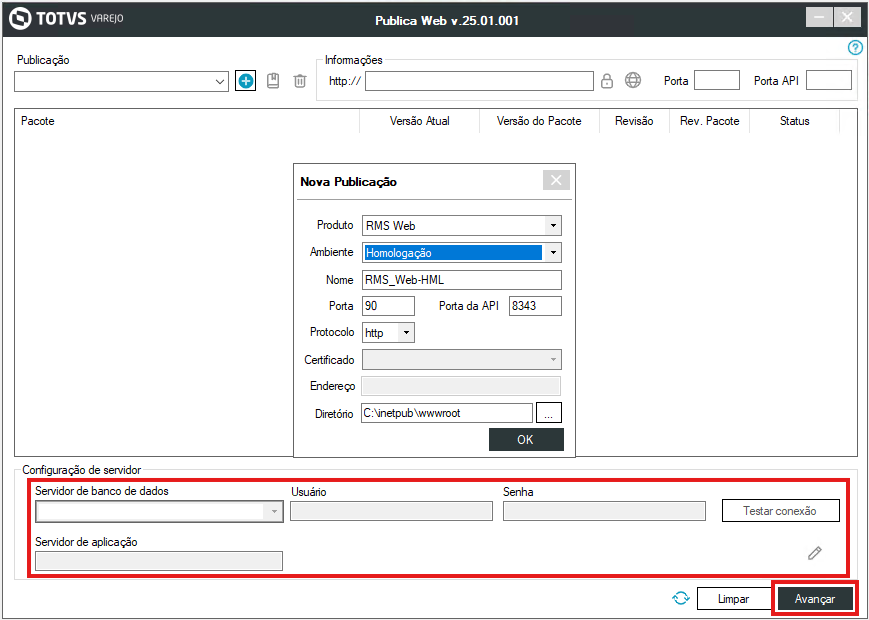Image resolution: width=869 pixels, height=620 pixels.
Task: Click the Endereço input field
Action: (461, 386)
